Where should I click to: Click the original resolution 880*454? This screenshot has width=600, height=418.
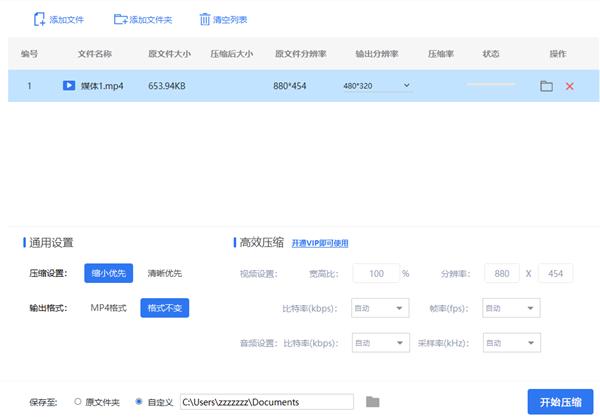[x=290, y=86]
